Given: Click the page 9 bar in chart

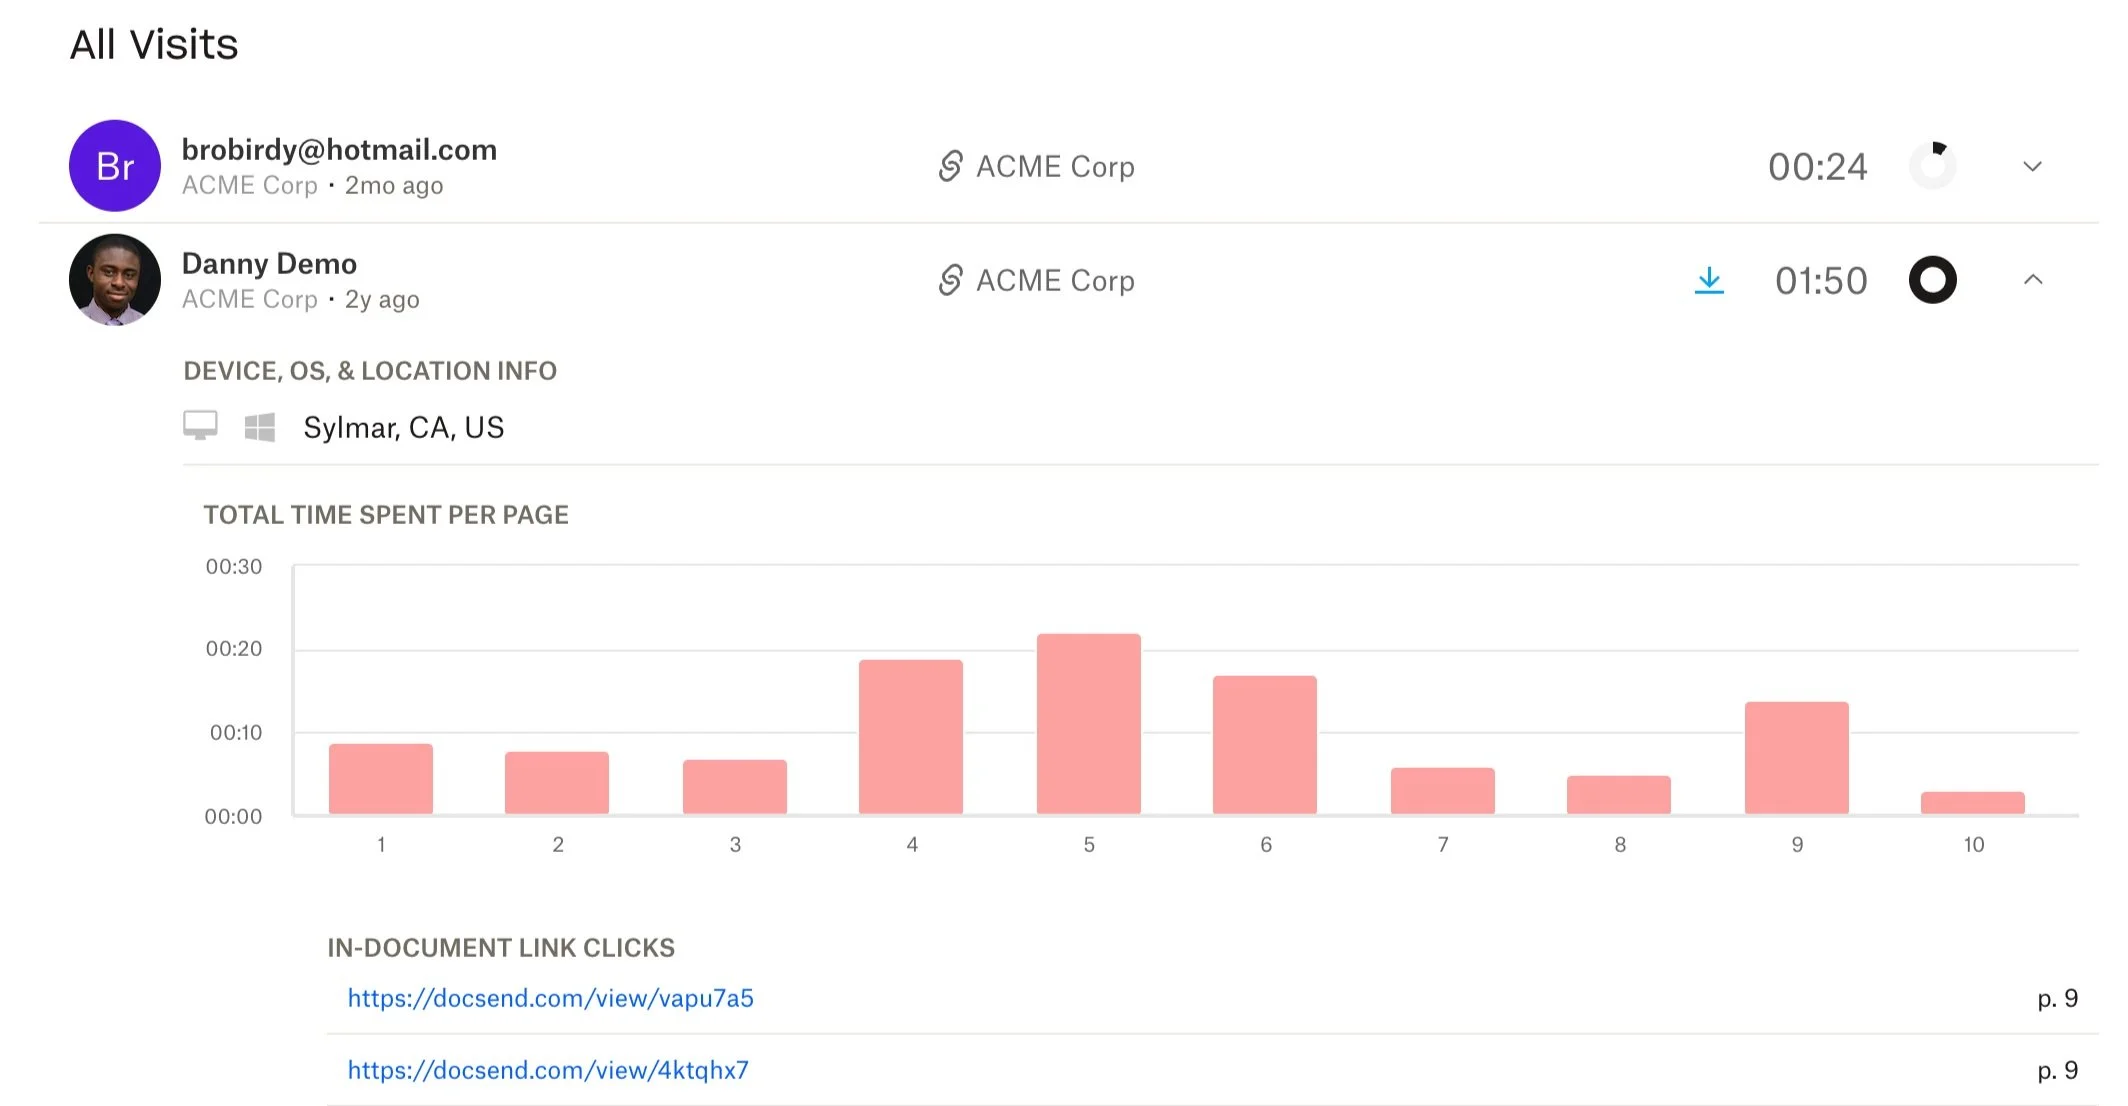Looking at the screenshot, I should (x=1796, y=758).
